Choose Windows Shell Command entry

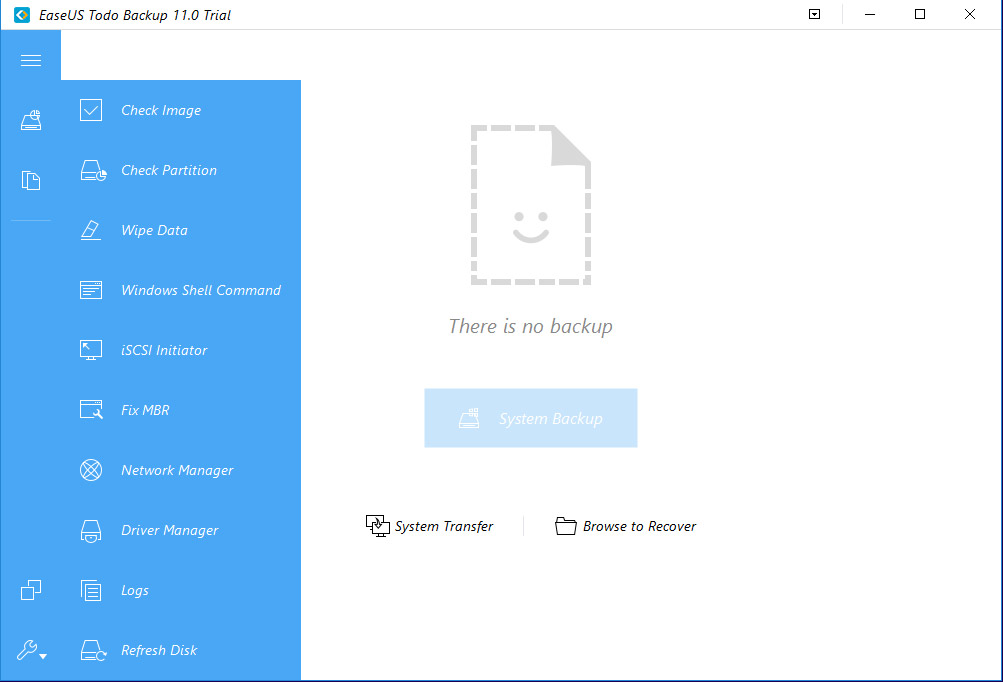pyautogui.click(x=201, y=290)
